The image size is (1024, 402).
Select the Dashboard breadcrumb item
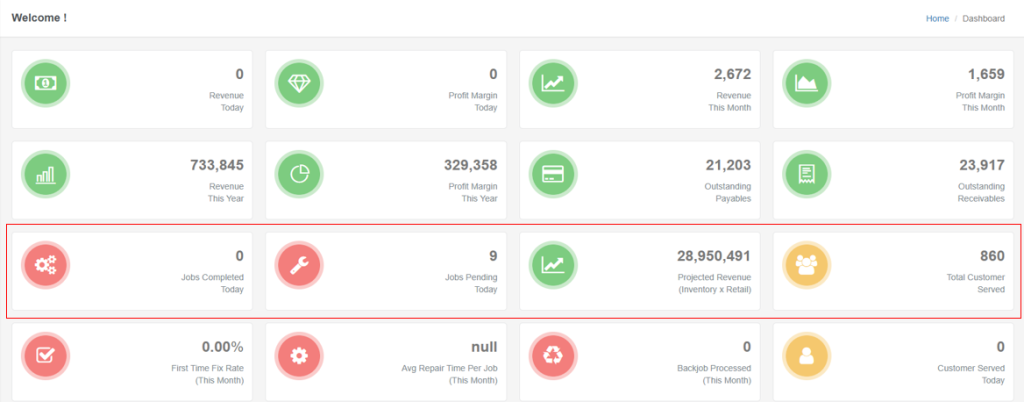click(983, 18)
